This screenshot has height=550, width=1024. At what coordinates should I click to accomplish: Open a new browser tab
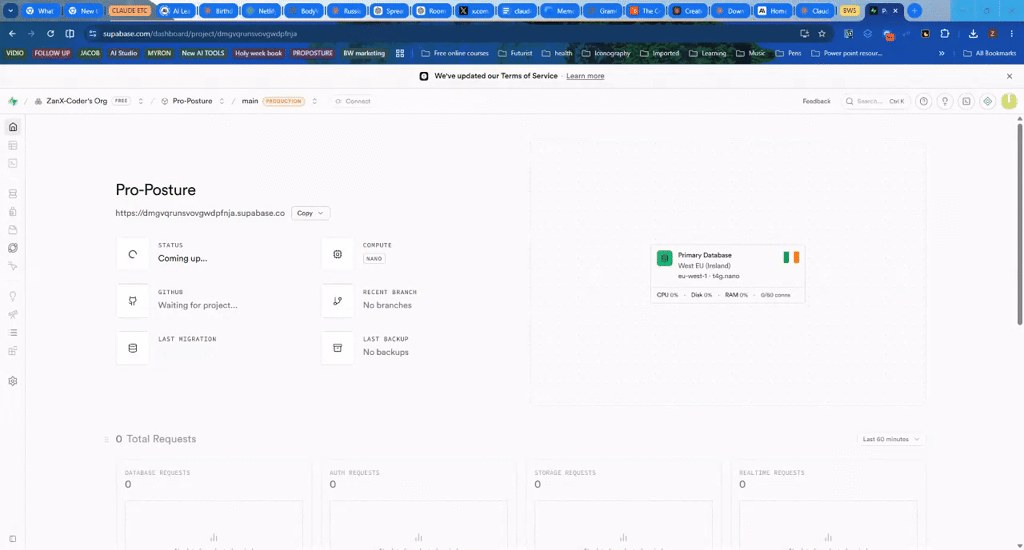coord(914,11)
